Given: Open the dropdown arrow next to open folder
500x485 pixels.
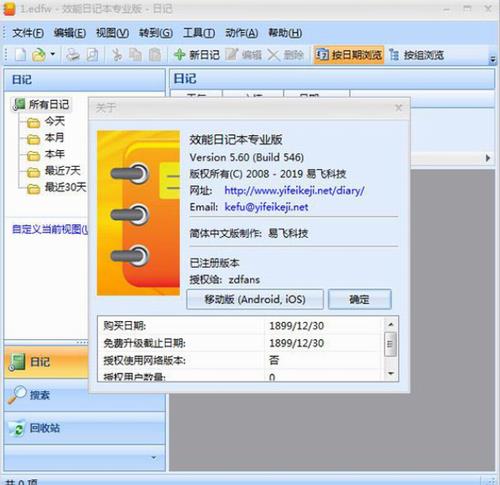Looking at the screenshot, I should pos(52,54).
